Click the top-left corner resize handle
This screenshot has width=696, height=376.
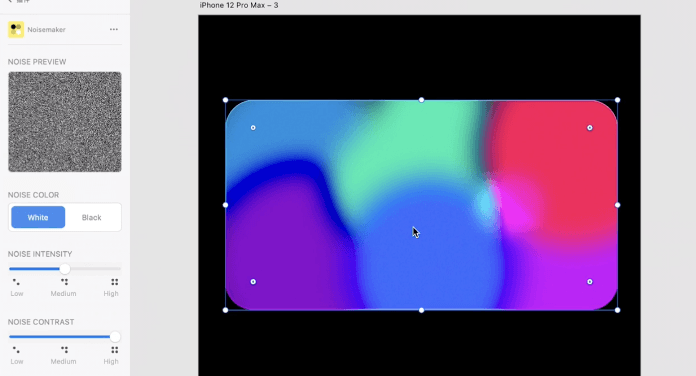click(x=225, y=100)
